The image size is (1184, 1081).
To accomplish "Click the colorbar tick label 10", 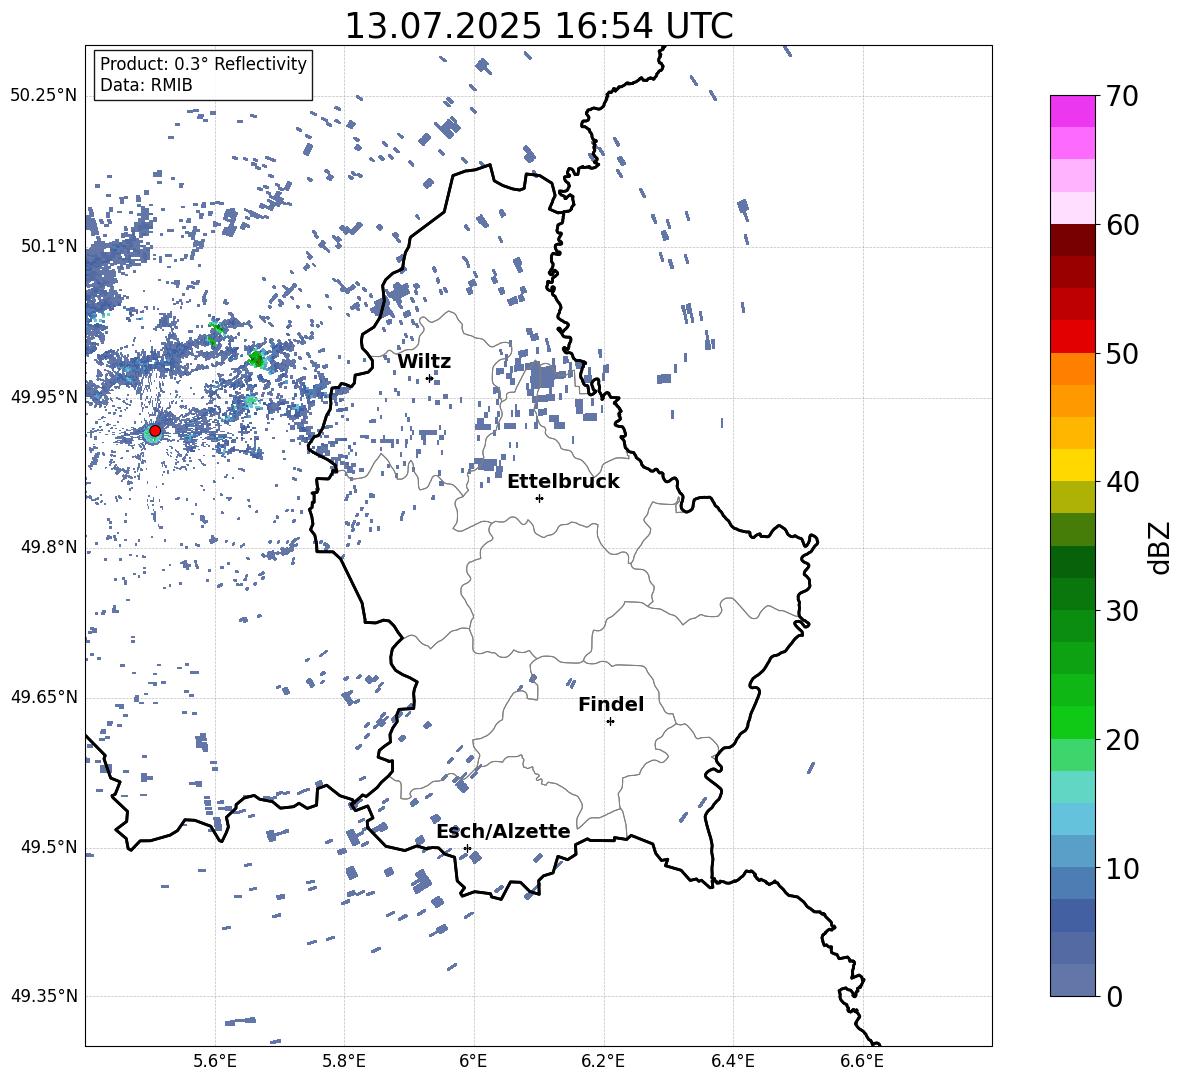I will (x=1122, y=868).
